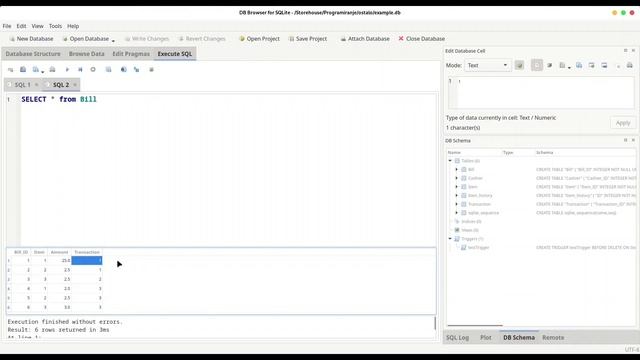
Task: Click the Apply button in Edit Database Cell
Action: click(x=623, y=123)
